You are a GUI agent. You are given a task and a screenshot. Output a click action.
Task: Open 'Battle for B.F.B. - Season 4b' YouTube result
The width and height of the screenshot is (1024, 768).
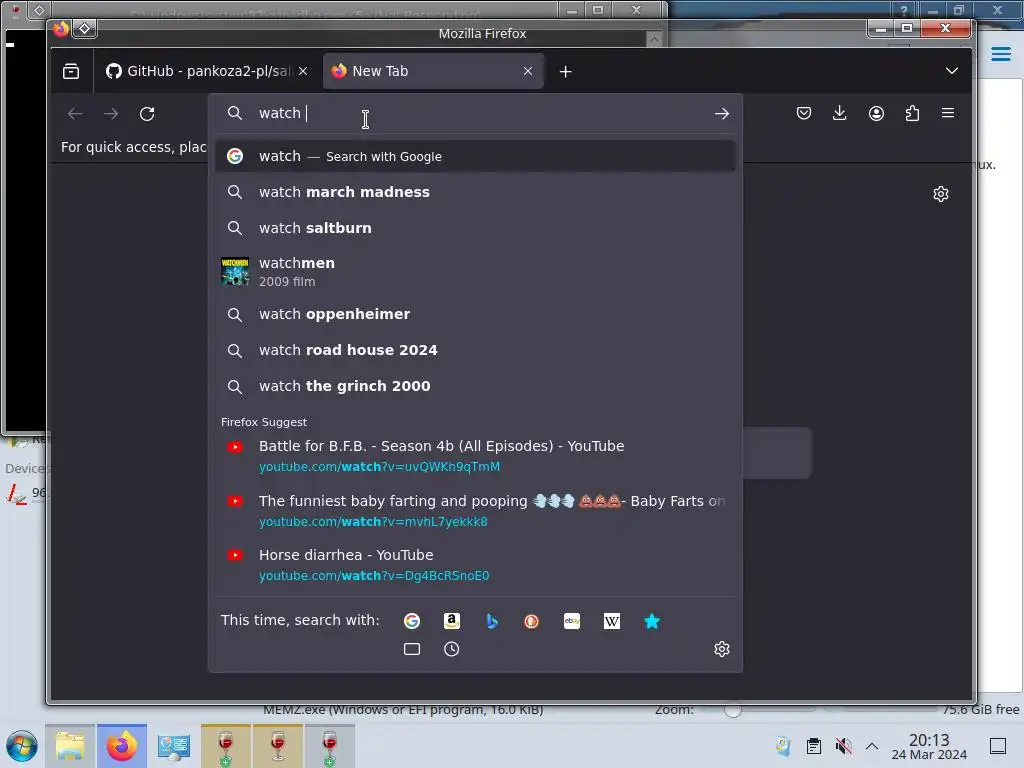475,456
